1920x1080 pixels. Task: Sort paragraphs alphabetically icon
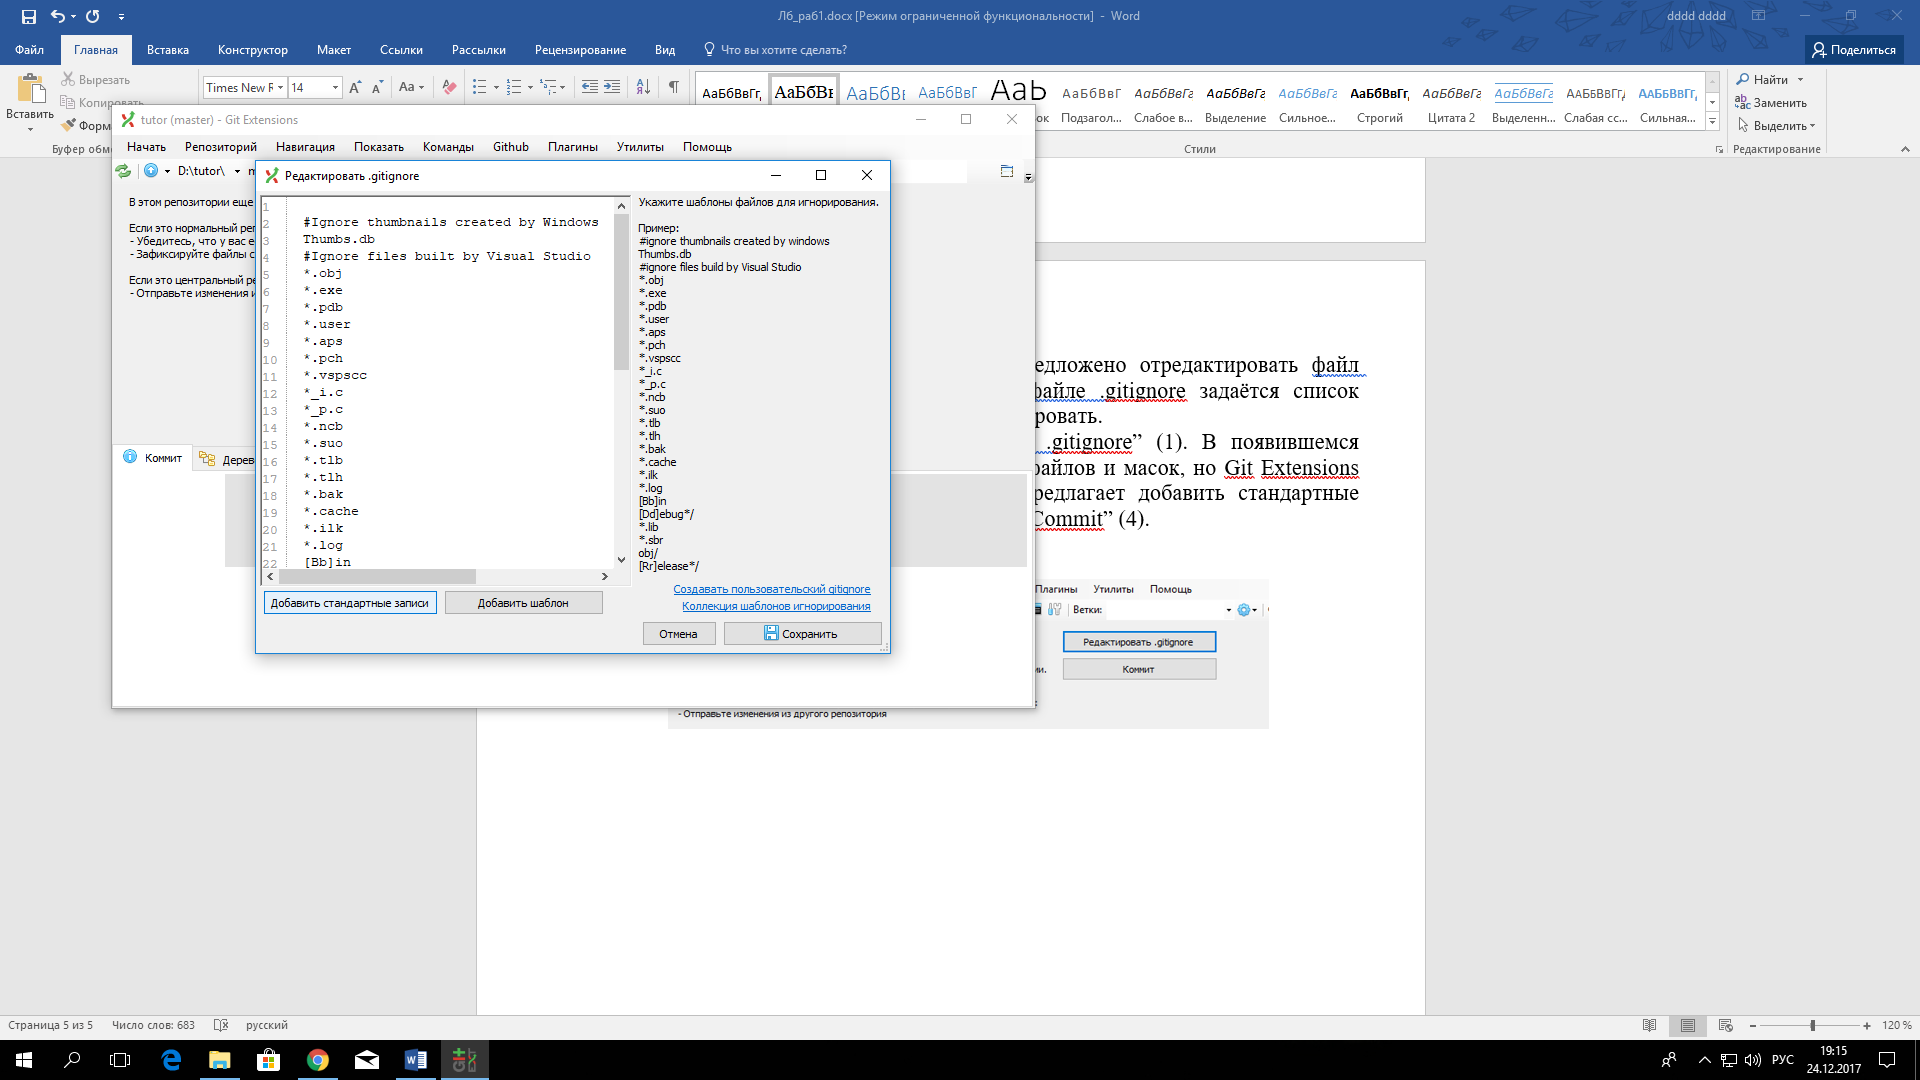643,87
